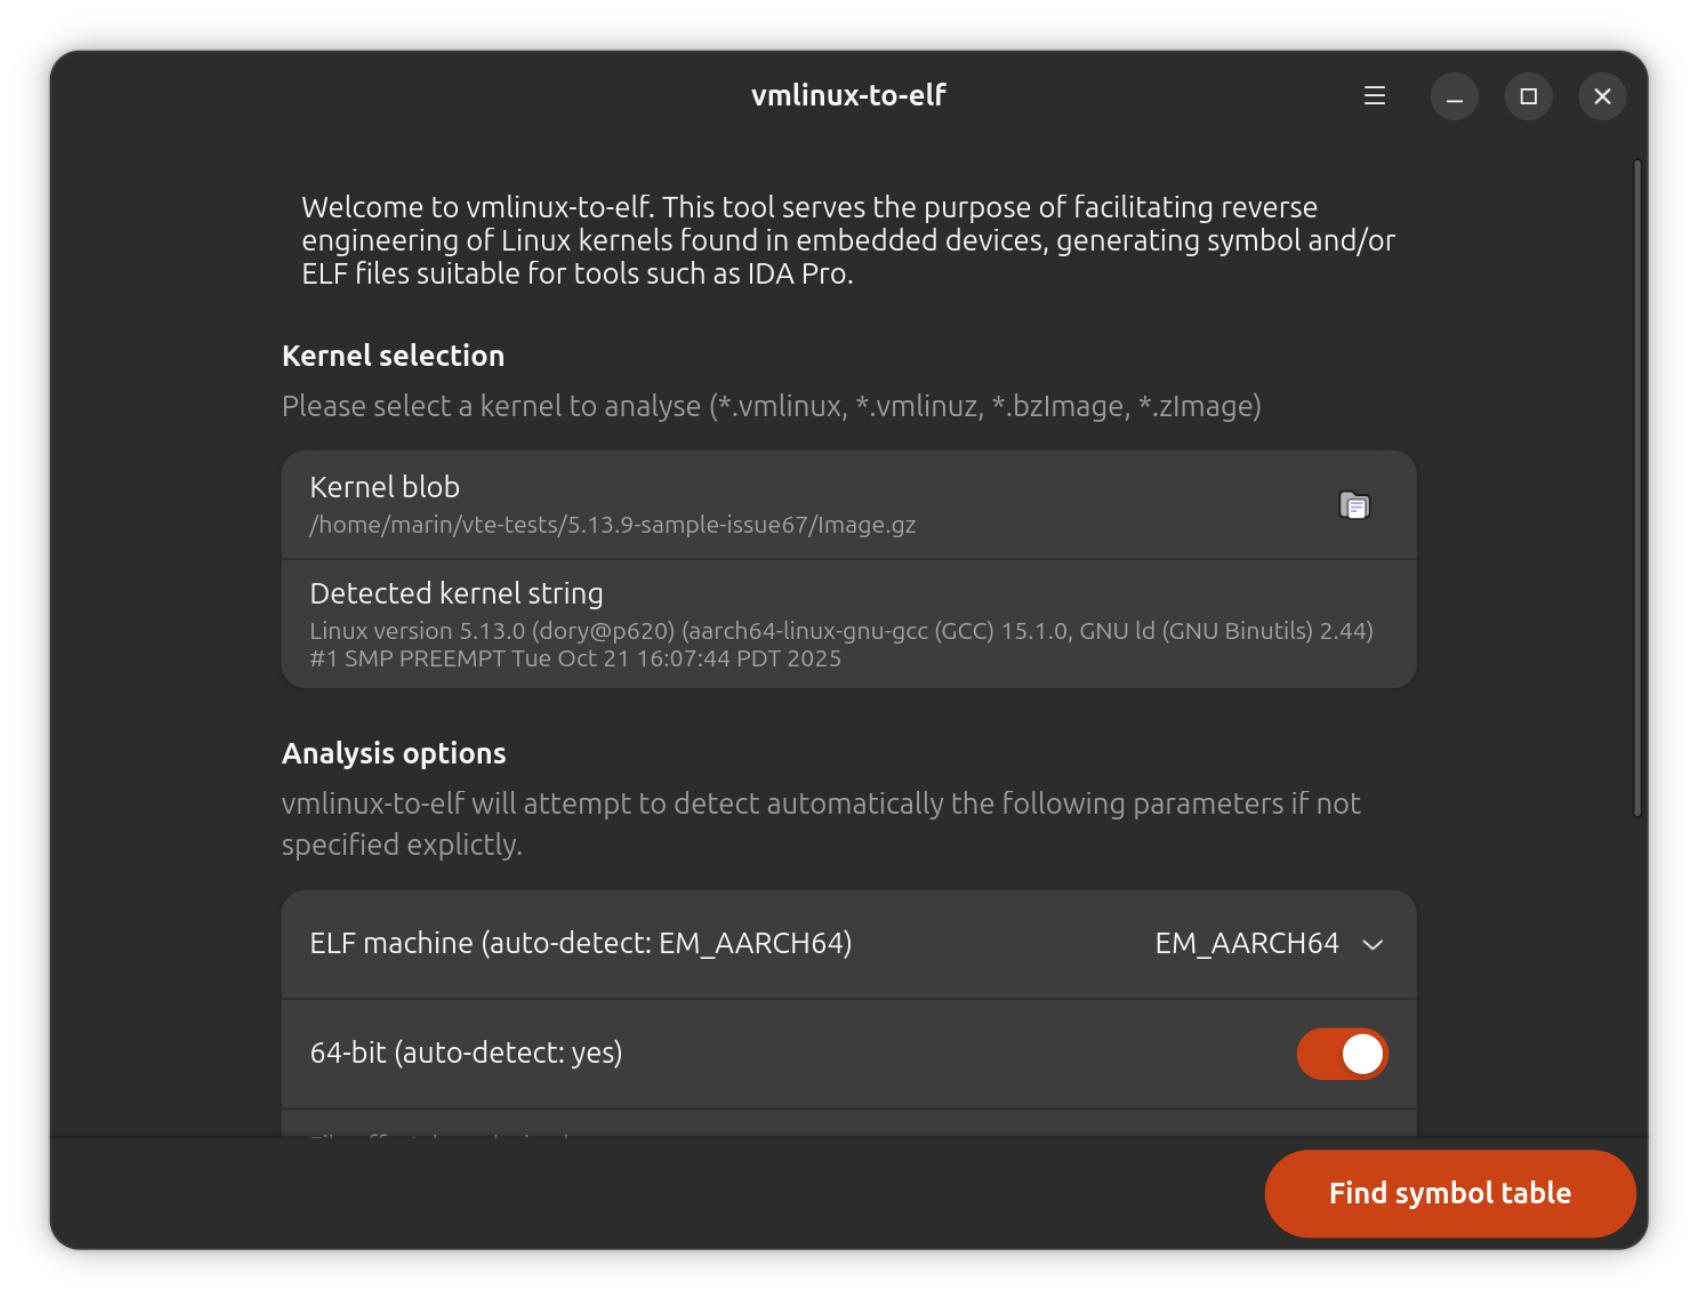Toggle the 64-bit switch off

pos(1342,1053)
